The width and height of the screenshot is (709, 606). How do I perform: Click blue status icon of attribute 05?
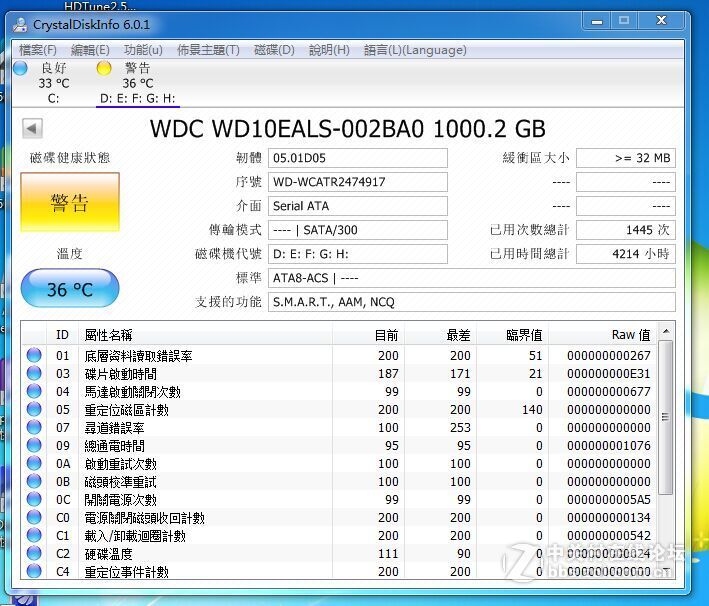[x=34, y=409]
